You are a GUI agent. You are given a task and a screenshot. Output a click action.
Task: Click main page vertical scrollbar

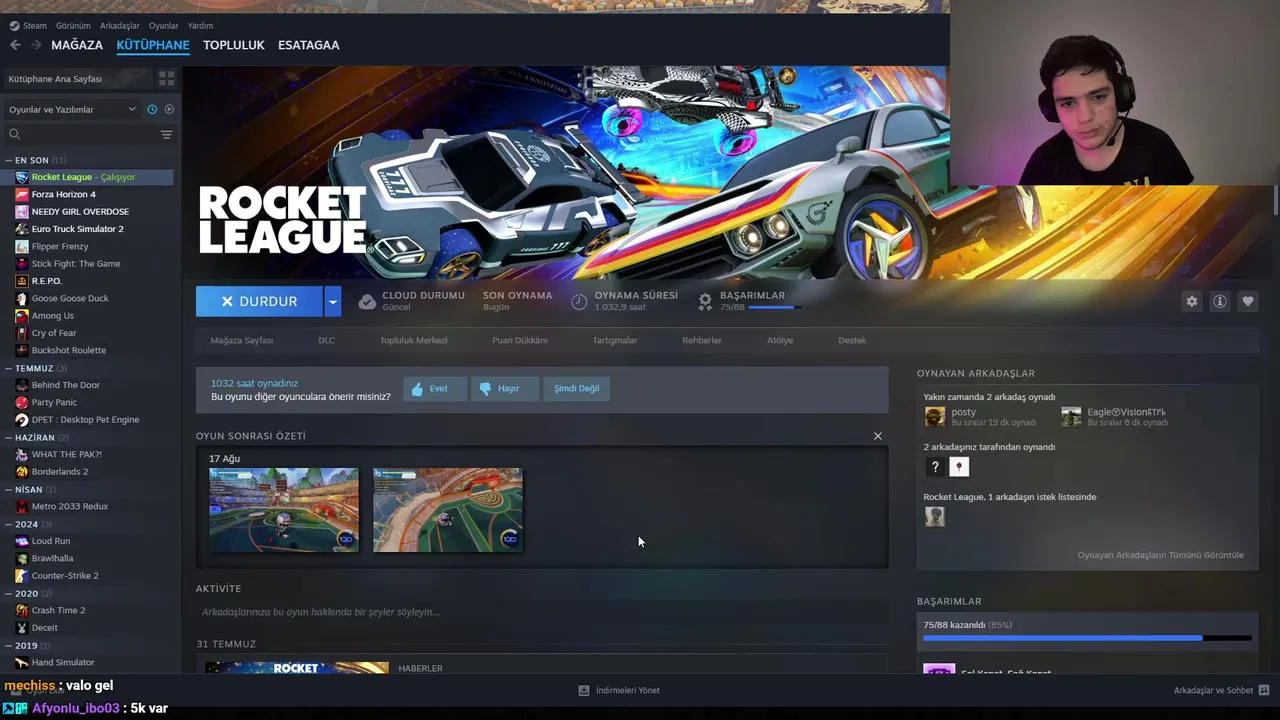[x=1276, y=200]
